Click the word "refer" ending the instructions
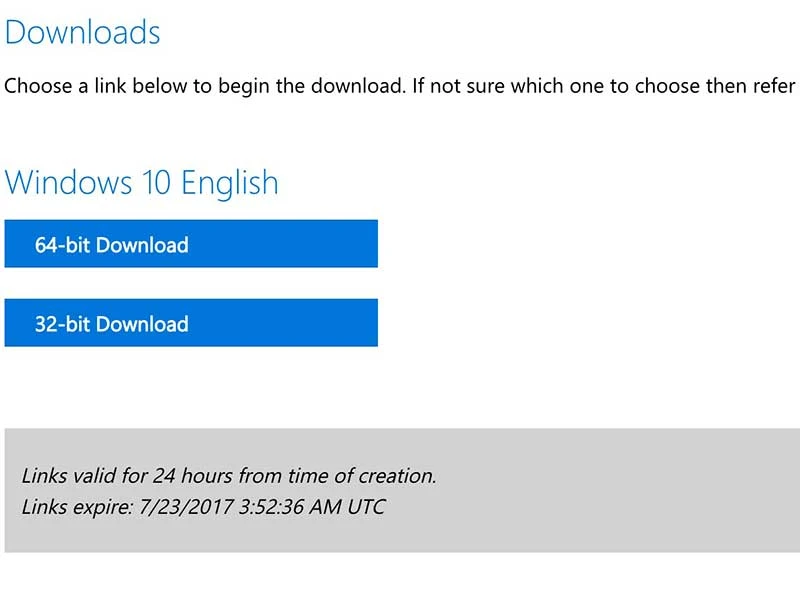 [774, 85]
